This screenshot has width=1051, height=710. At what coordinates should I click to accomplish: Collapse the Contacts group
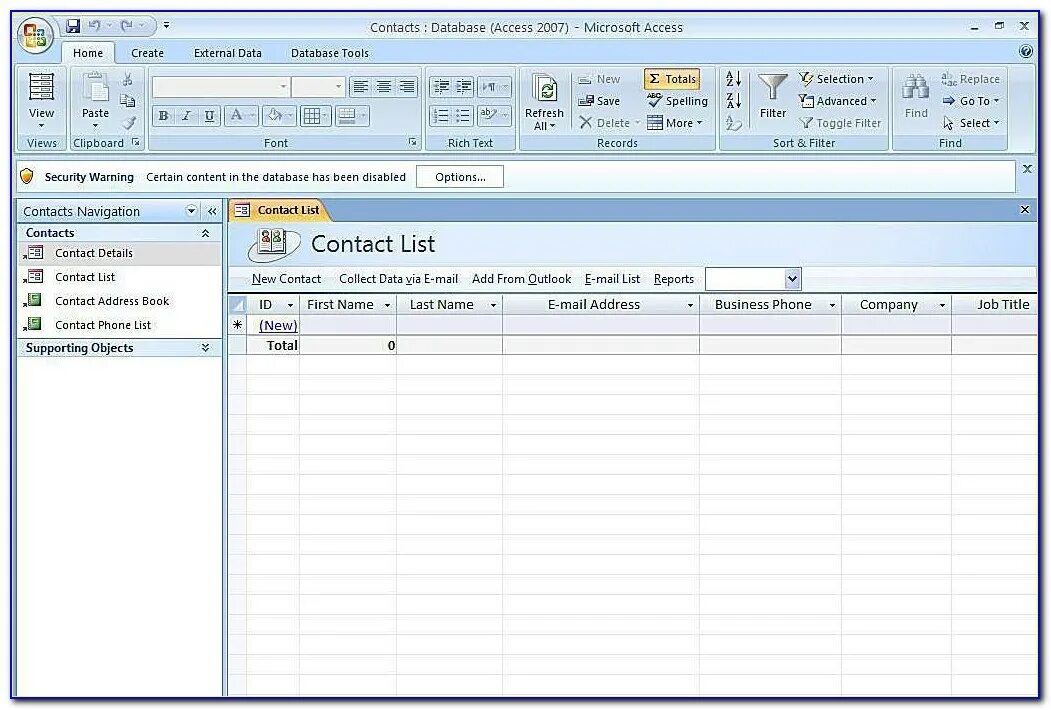pos(205,233)
